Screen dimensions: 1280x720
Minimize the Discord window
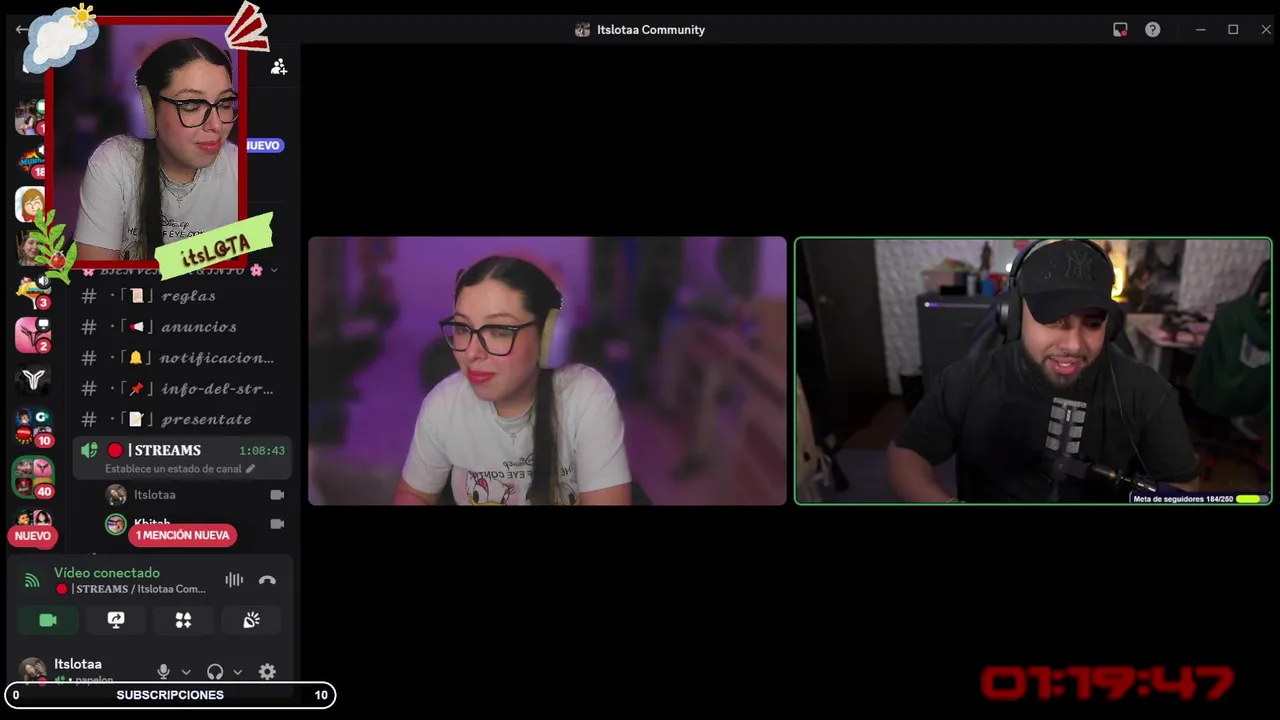[x=1200, y=30]
